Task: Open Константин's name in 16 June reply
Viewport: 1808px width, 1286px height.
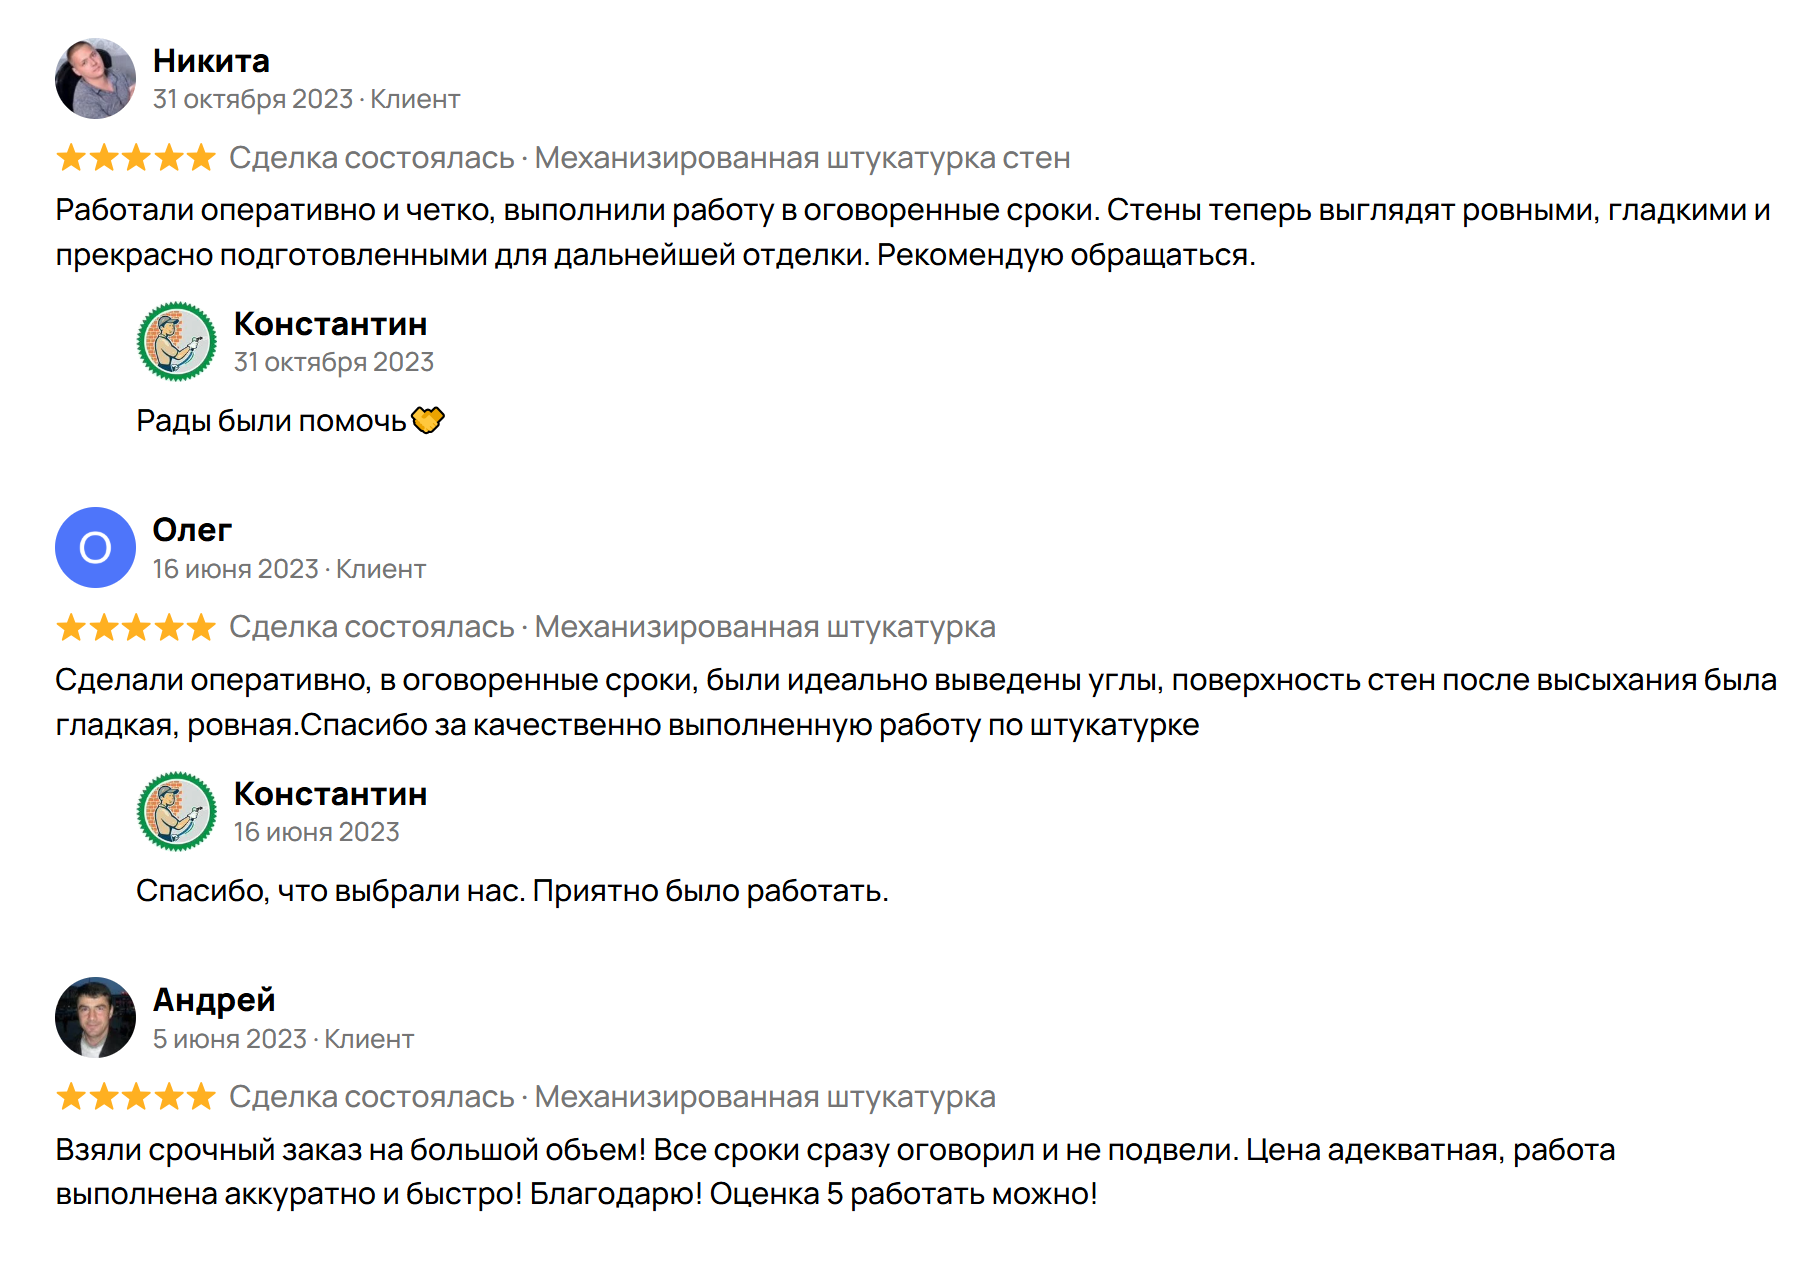Action: click(330, 794)
